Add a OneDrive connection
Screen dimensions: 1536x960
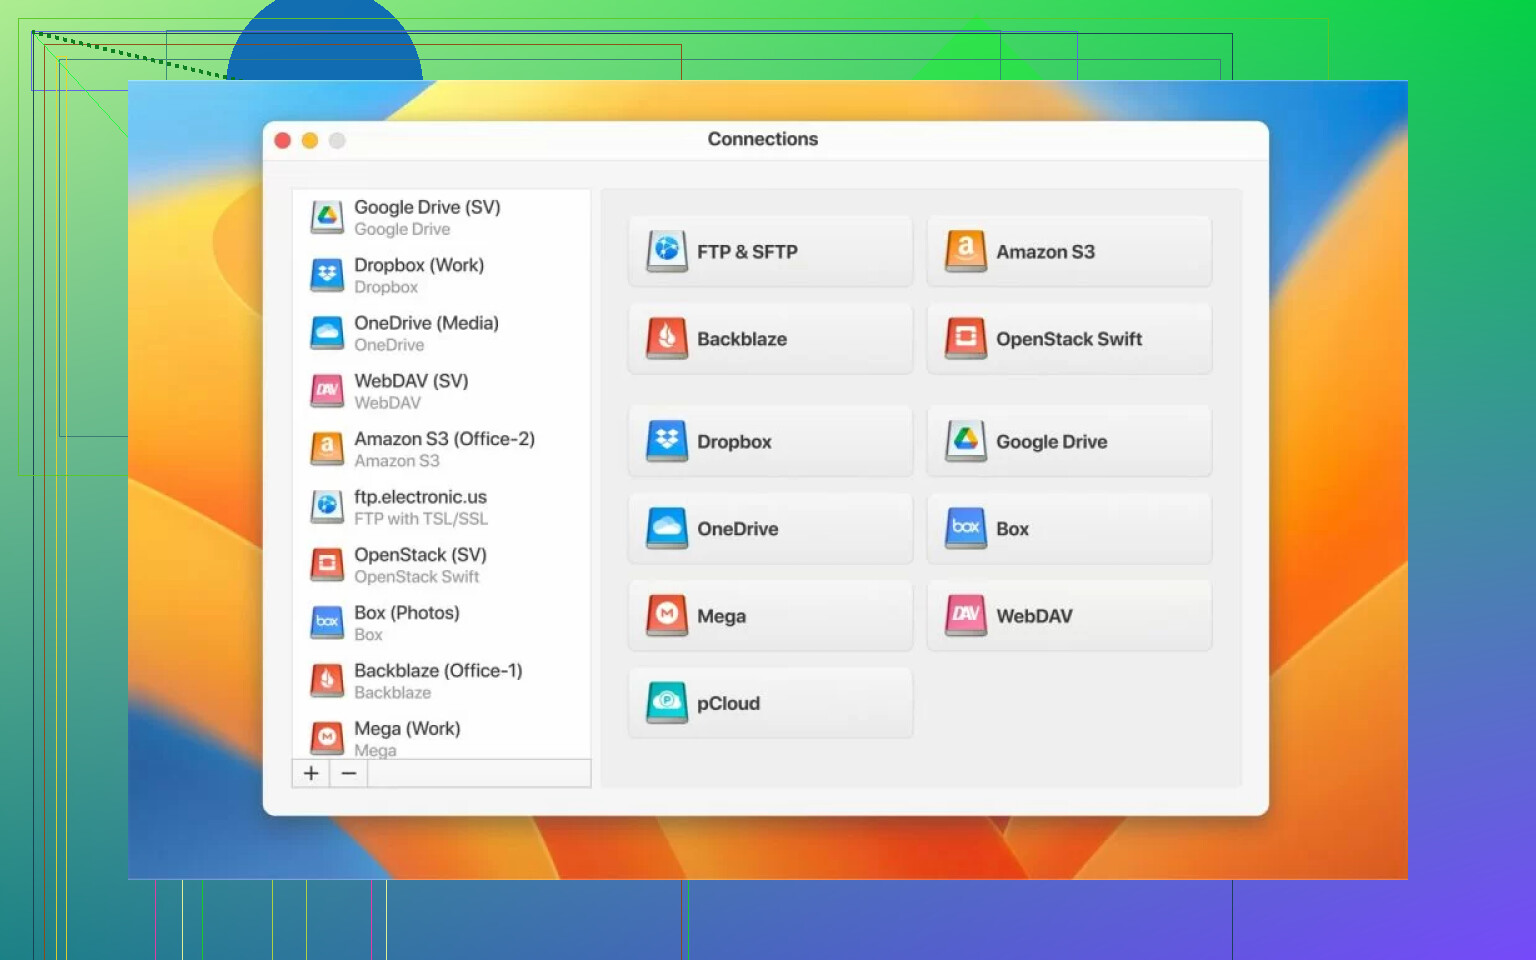770,528
